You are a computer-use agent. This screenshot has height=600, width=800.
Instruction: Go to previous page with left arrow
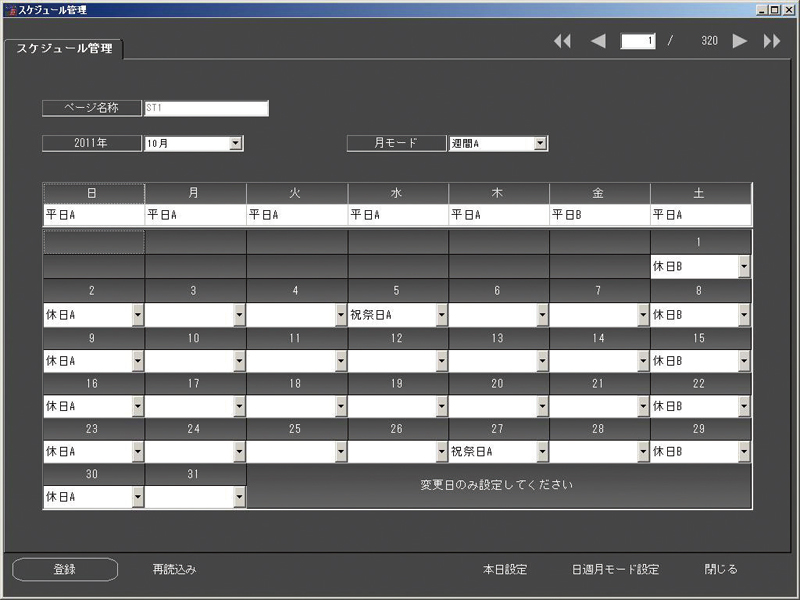click(598, 41)
